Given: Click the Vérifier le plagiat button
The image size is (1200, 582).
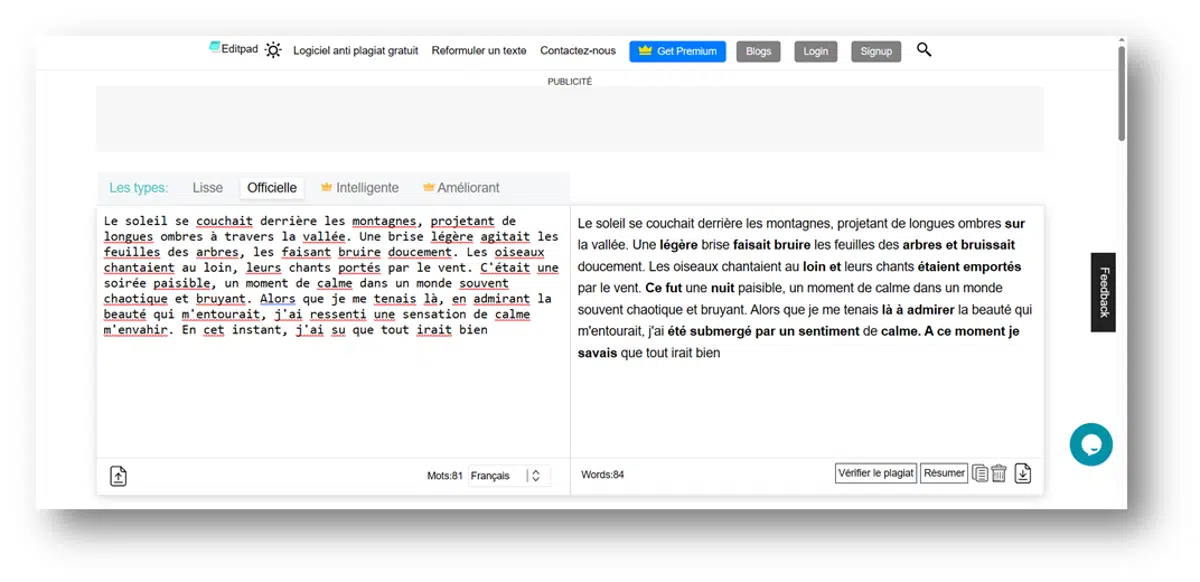Looking at the screenshot, I should (874, 473).
